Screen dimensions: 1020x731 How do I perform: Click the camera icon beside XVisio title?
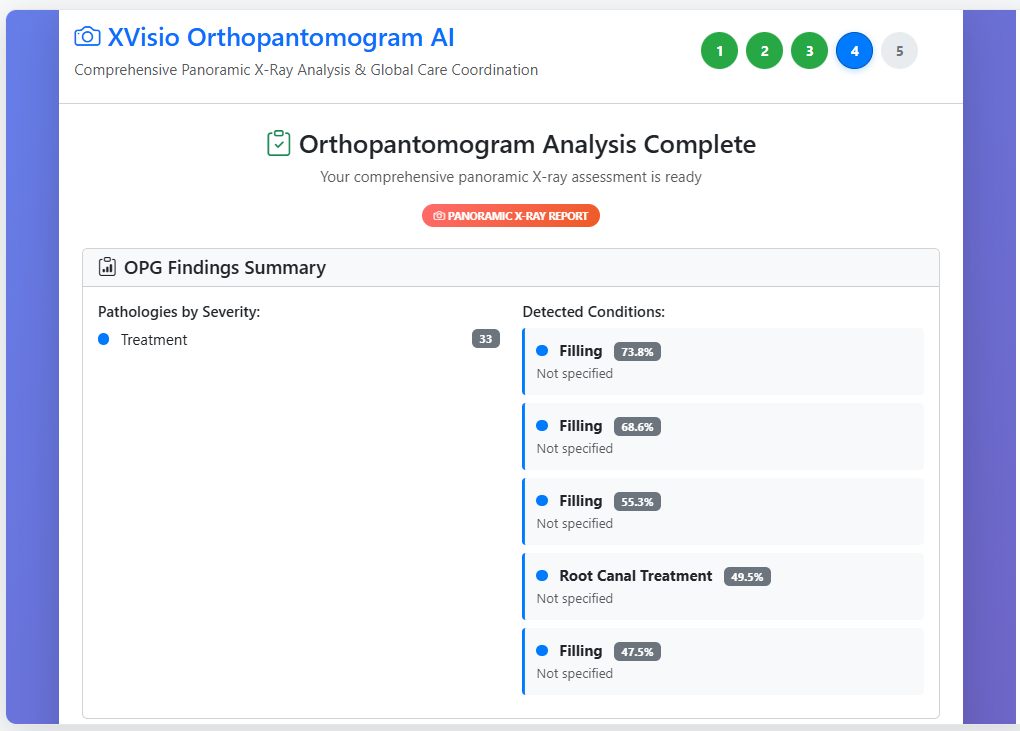tap(87, 38)
